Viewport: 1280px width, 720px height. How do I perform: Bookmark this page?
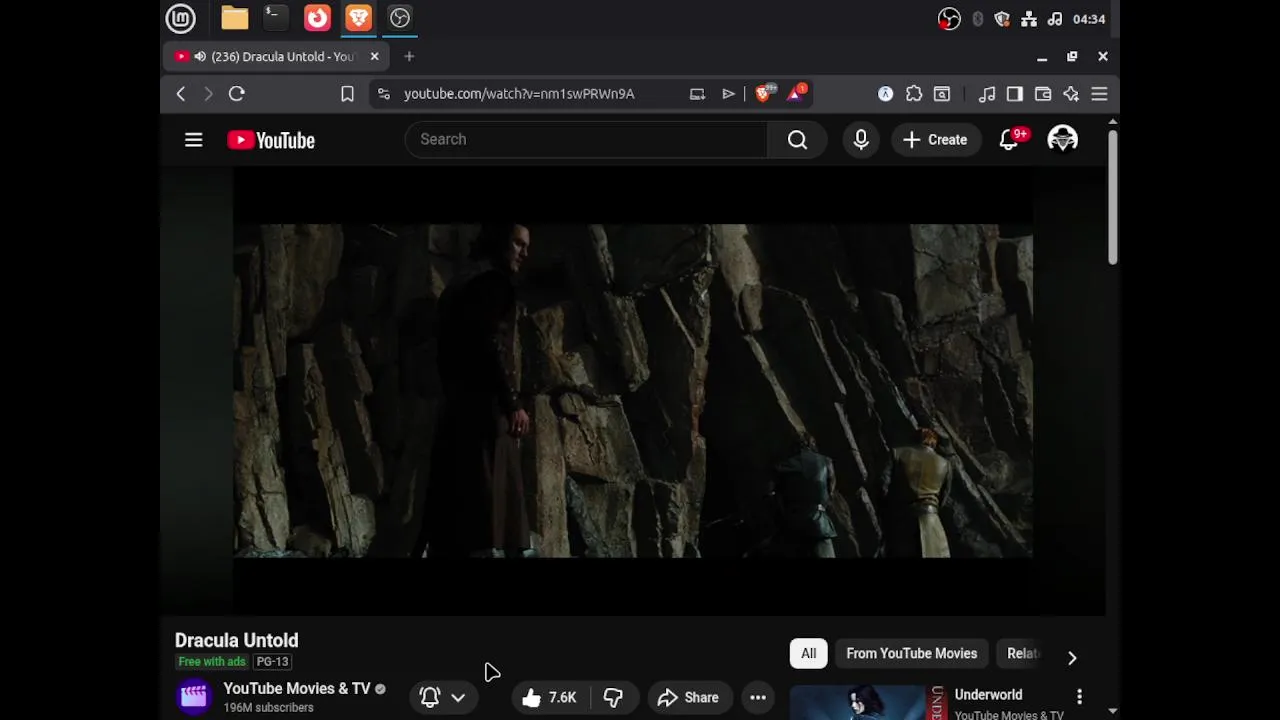[x=347, y=94]
